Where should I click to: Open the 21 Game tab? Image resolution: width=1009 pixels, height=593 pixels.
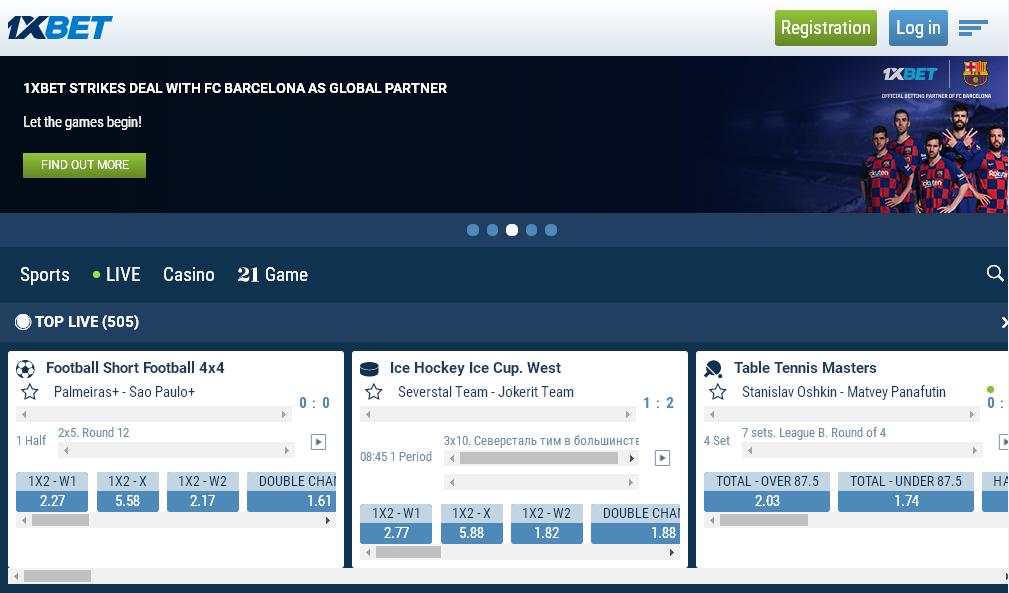pyautogui.click(x=273, y=275)
